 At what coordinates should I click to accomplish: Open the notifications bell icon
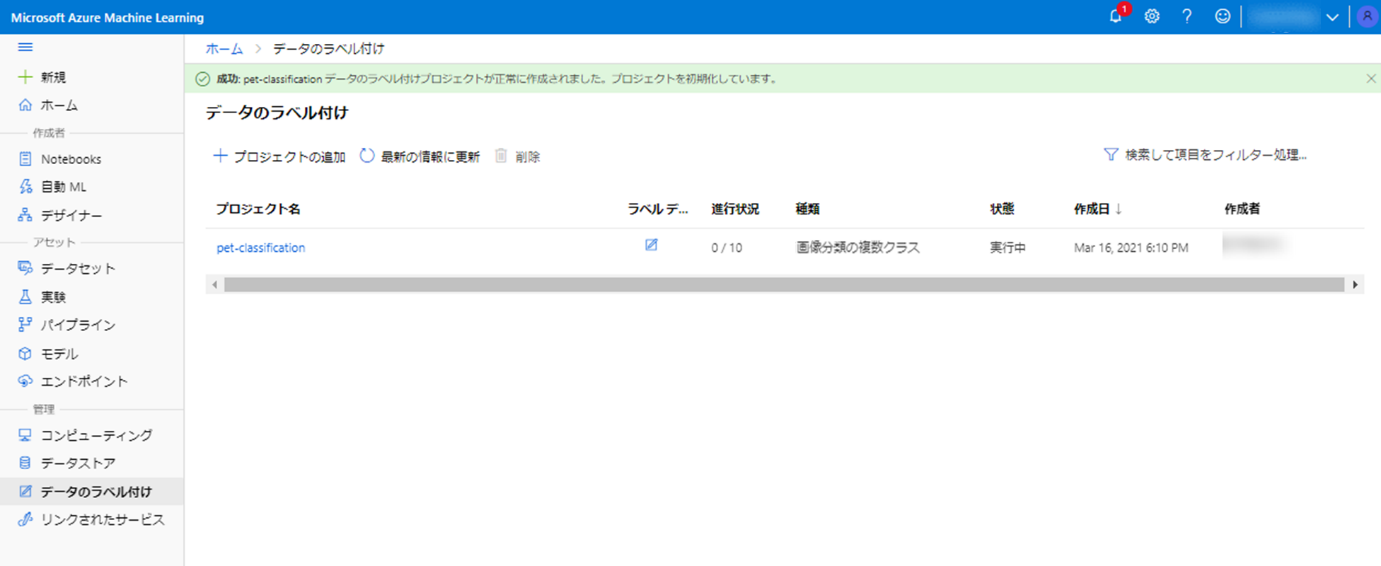[x=1116, y=16]
